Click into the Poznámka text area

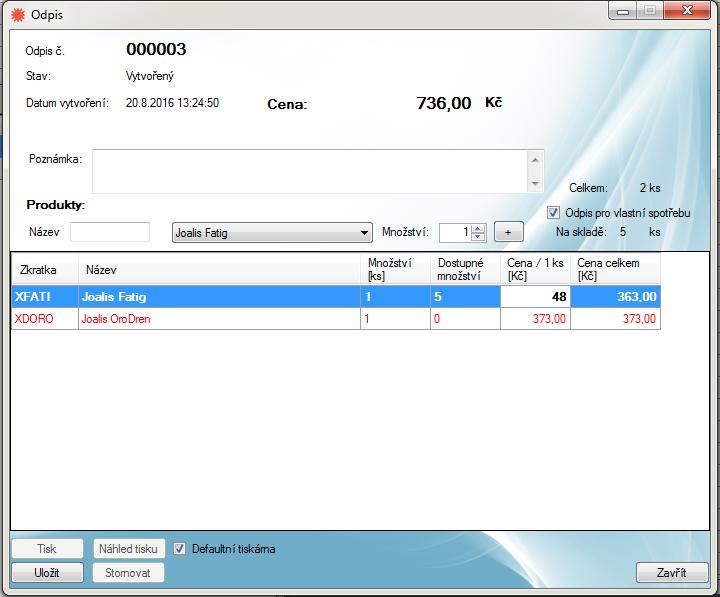[310, 171]
